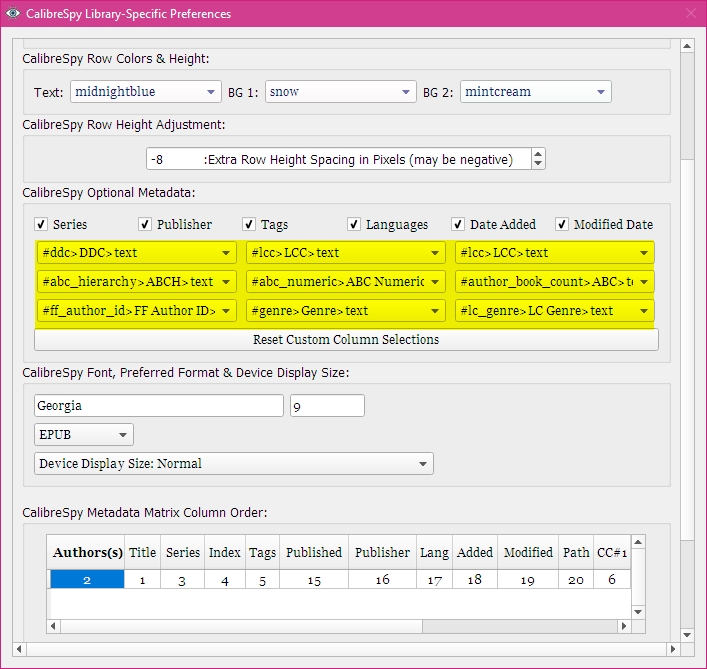Toggle the Series checkbox
The image size is (707, 669).
coord(41,224)
